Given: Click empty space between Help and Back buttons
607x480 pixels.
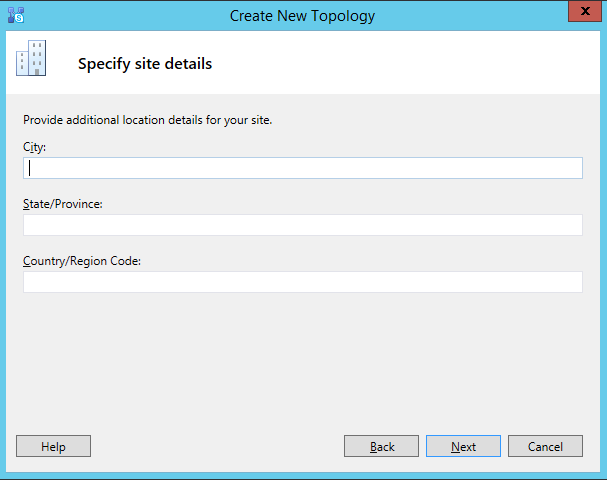Looking at the screenshot, I should click(217, 447).
